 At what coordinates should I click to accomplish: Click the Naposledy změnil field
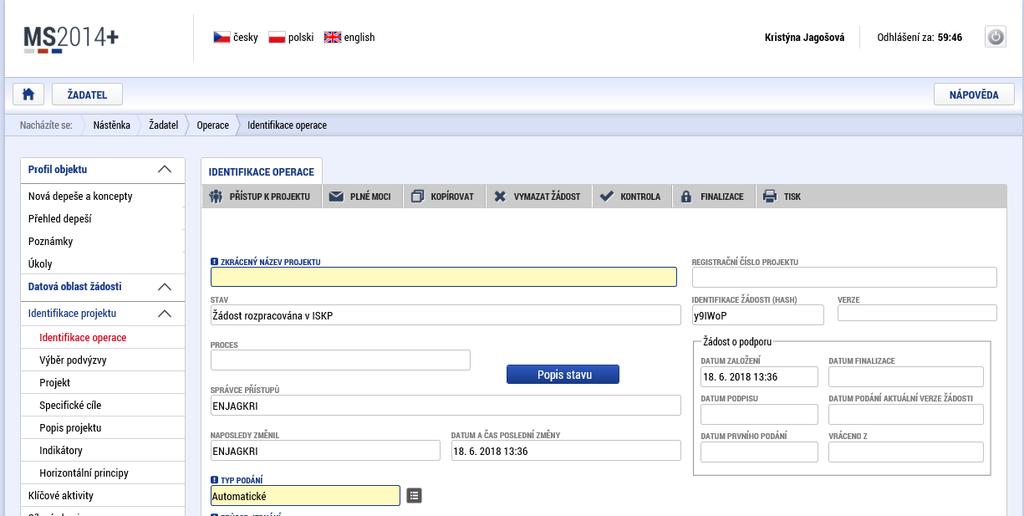[x=325, y=451]
